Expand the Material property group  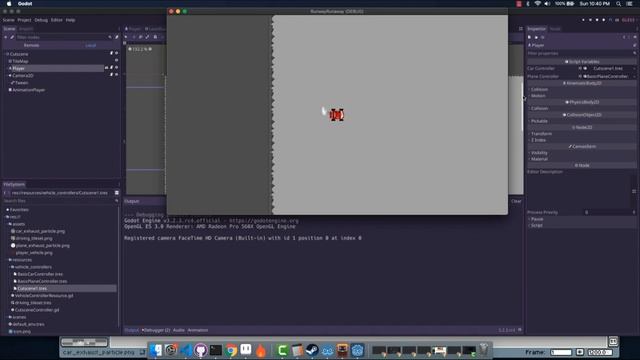(x=539, y=159)
